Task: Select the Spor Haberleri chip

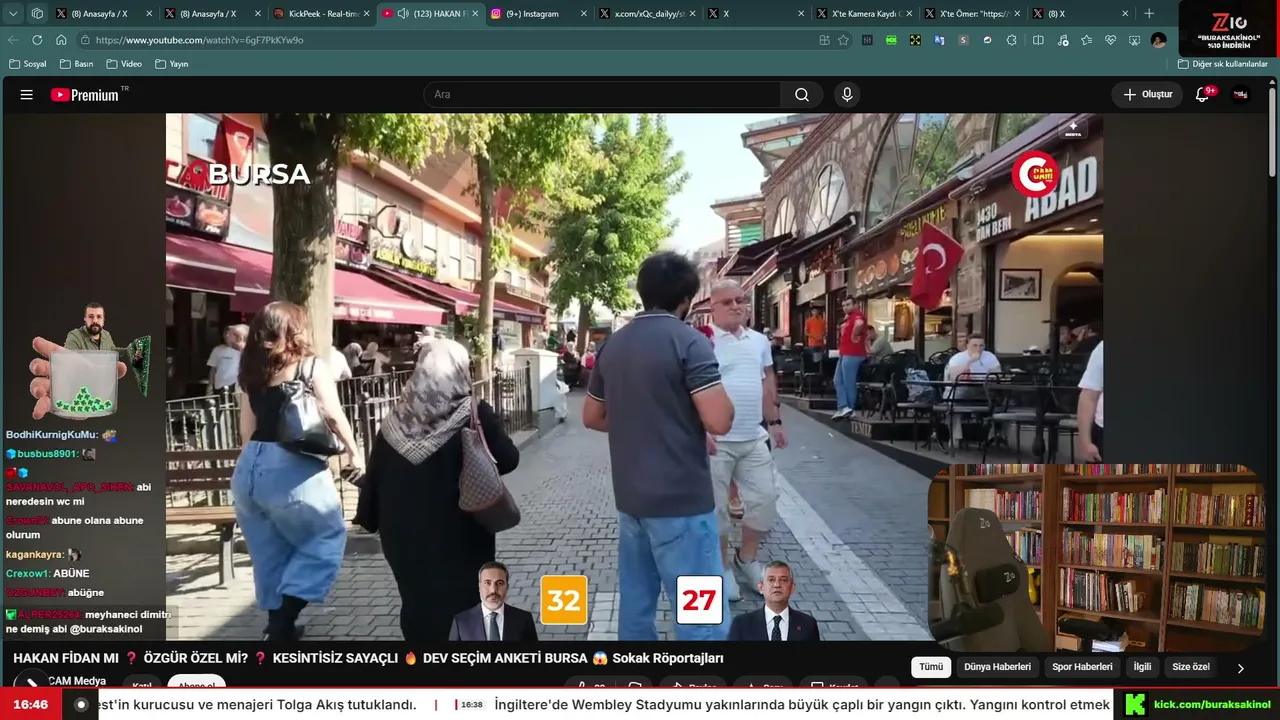Action: (1082, 667)
